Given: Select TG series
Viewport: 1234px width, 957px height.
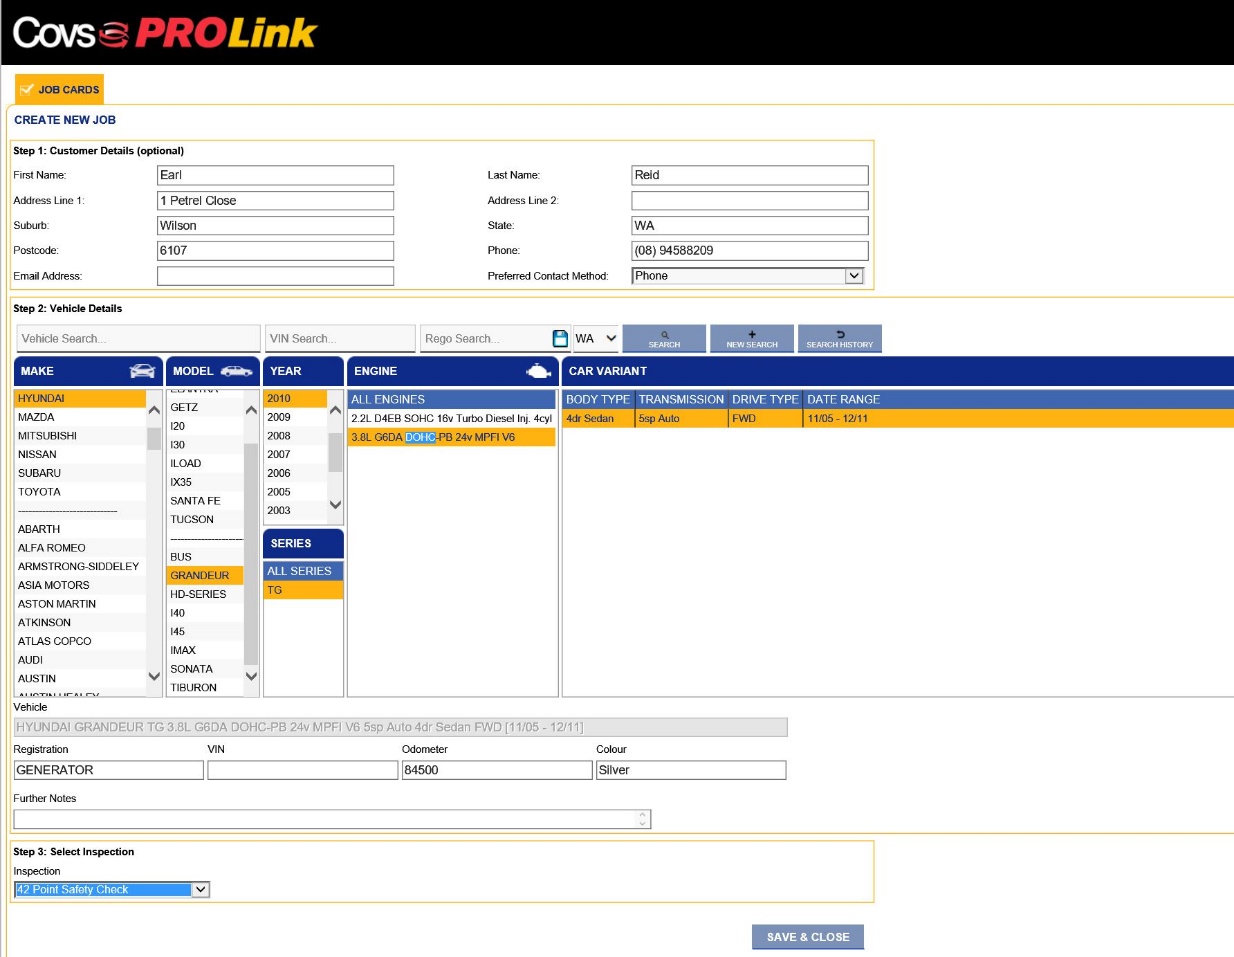Looking at the screenshot, I should tap(304, 590).
